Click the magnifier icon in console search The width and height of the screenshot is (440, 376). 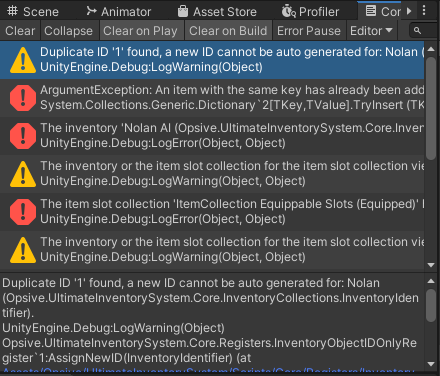417,31
